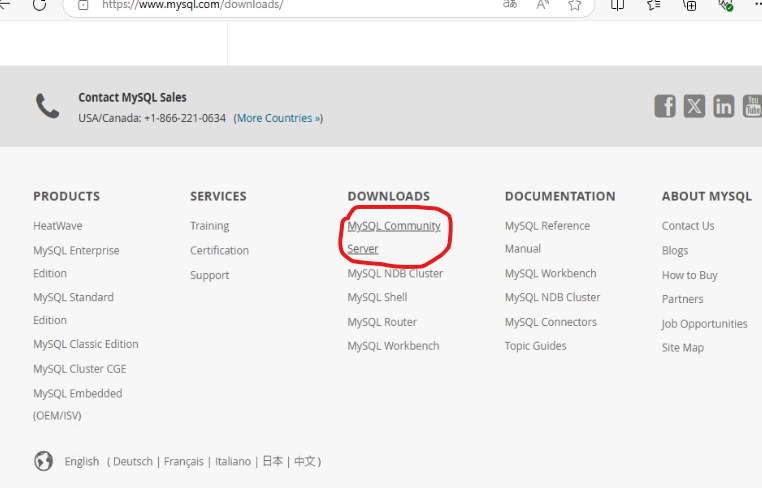This screenshot has height=488, width=762.
Task: Open Training services link
Action: pos(209,226)
